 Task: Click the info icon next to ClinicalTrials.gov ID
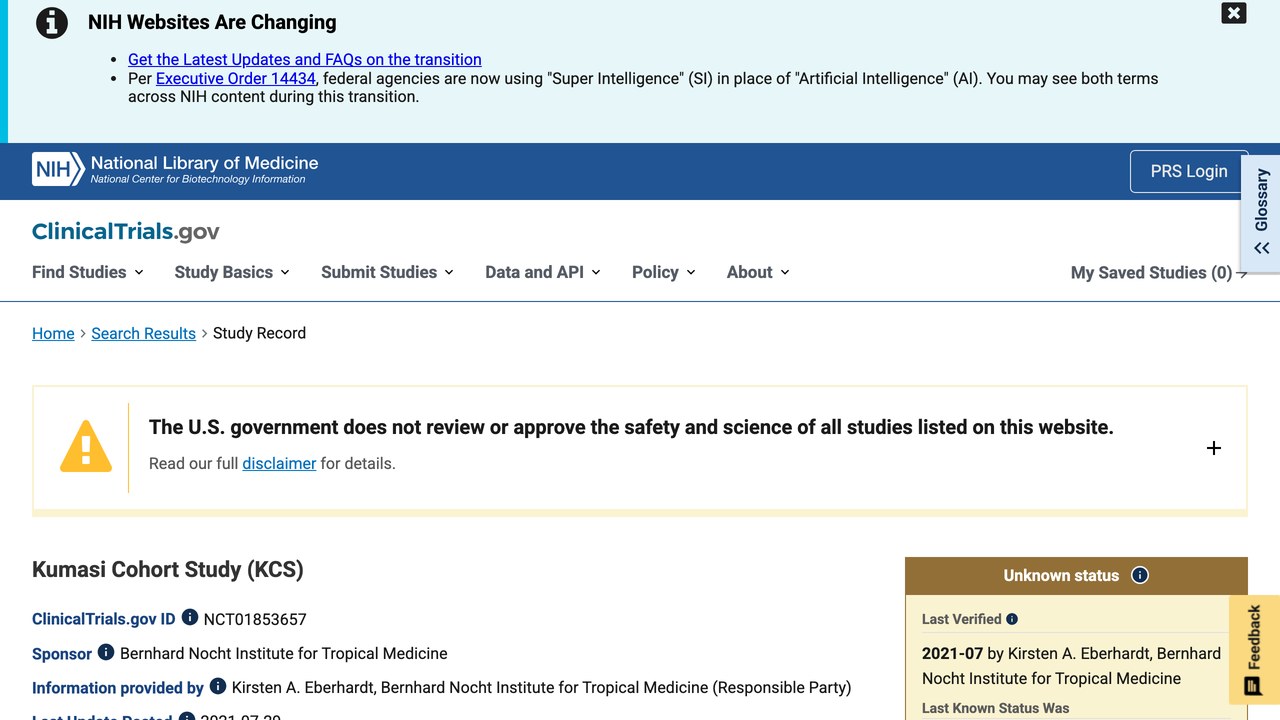click(x=190, y=618)
